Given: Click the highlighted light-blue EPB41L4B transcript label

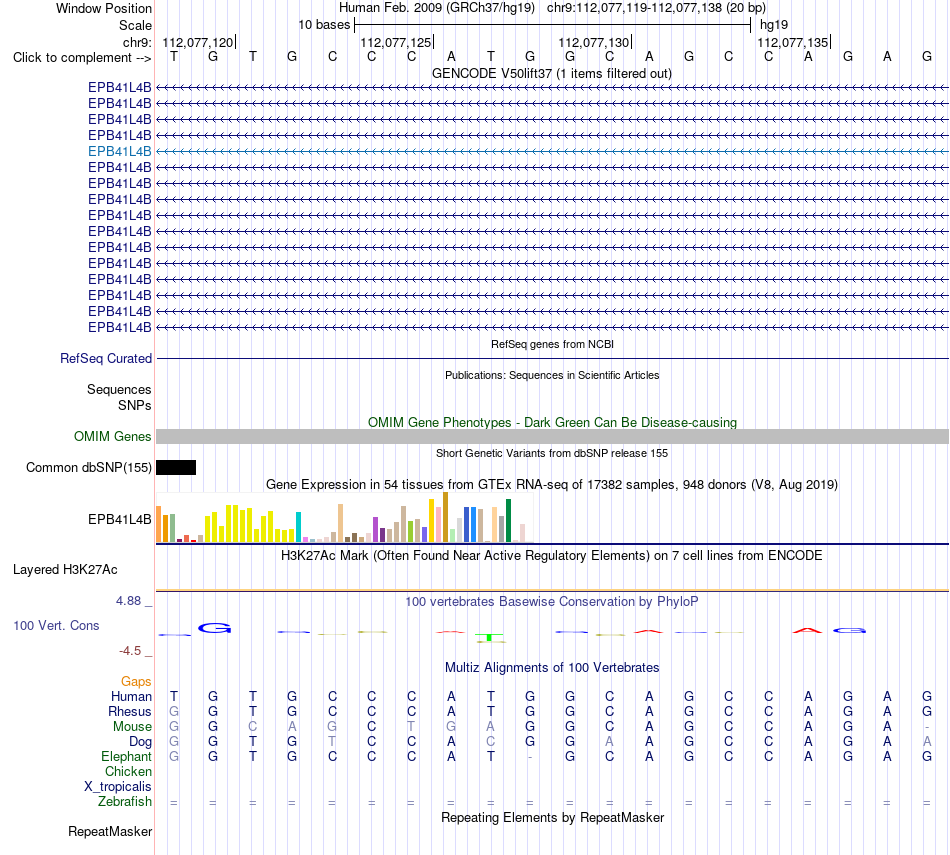Looking at the screenshot, I should (x=119, y=151).
